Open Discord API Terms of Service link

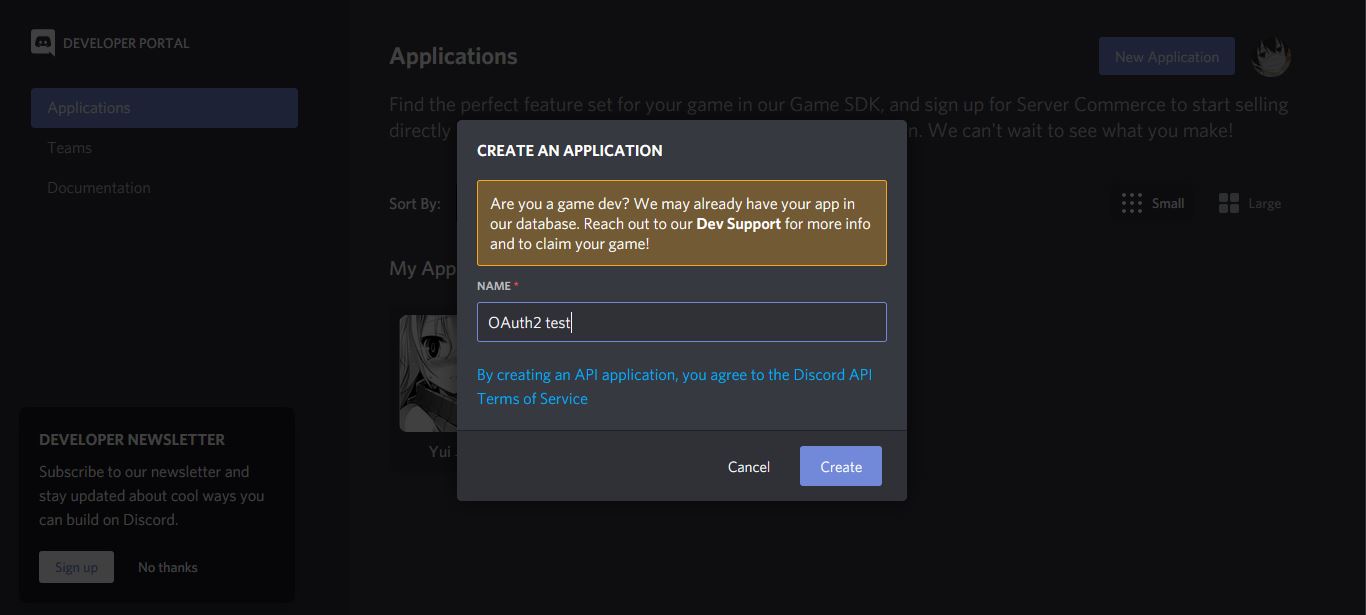click(674, 387)
